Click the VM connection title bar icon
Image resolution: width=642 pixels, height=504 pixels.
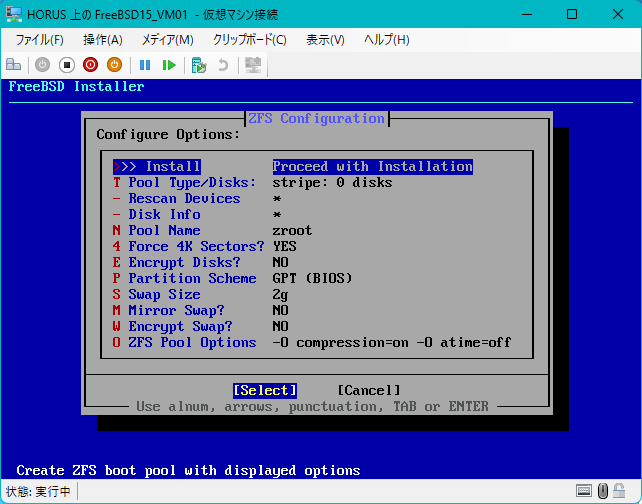click(14, 15)
